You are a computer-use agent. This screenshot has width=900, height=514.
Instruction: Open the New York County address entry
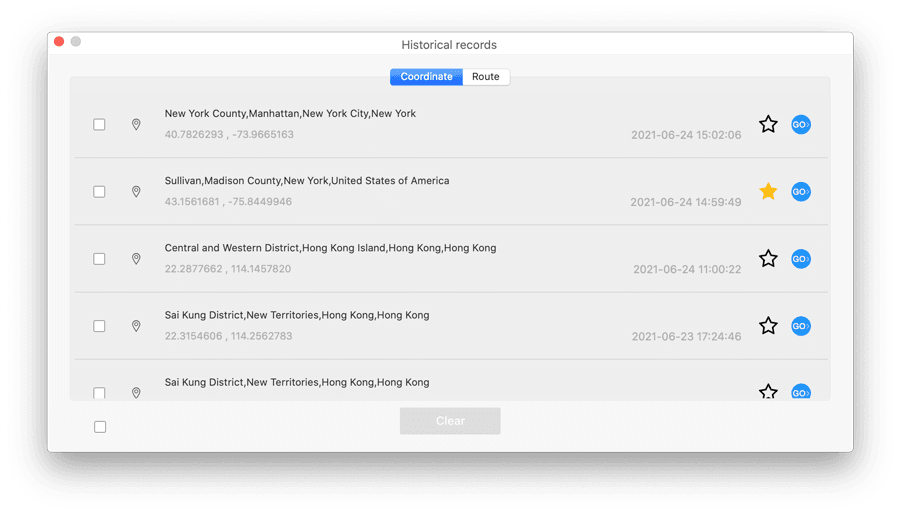coord(290,114)
